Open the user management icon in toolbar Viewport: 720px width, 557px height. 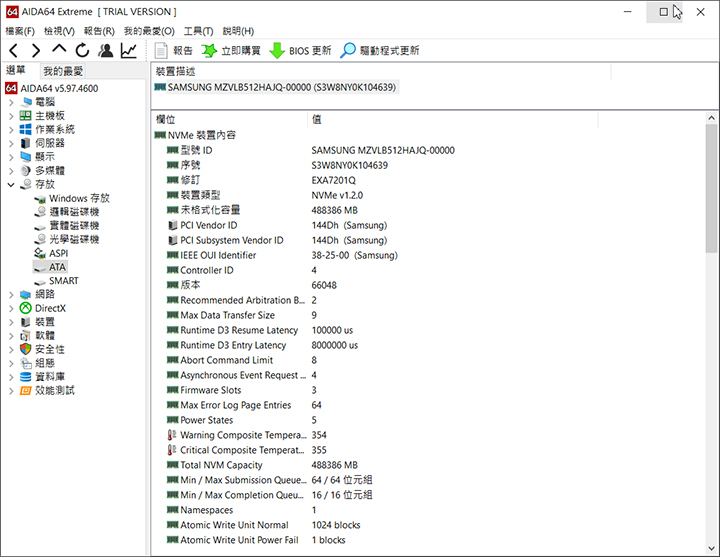click(x=106, y=50)
